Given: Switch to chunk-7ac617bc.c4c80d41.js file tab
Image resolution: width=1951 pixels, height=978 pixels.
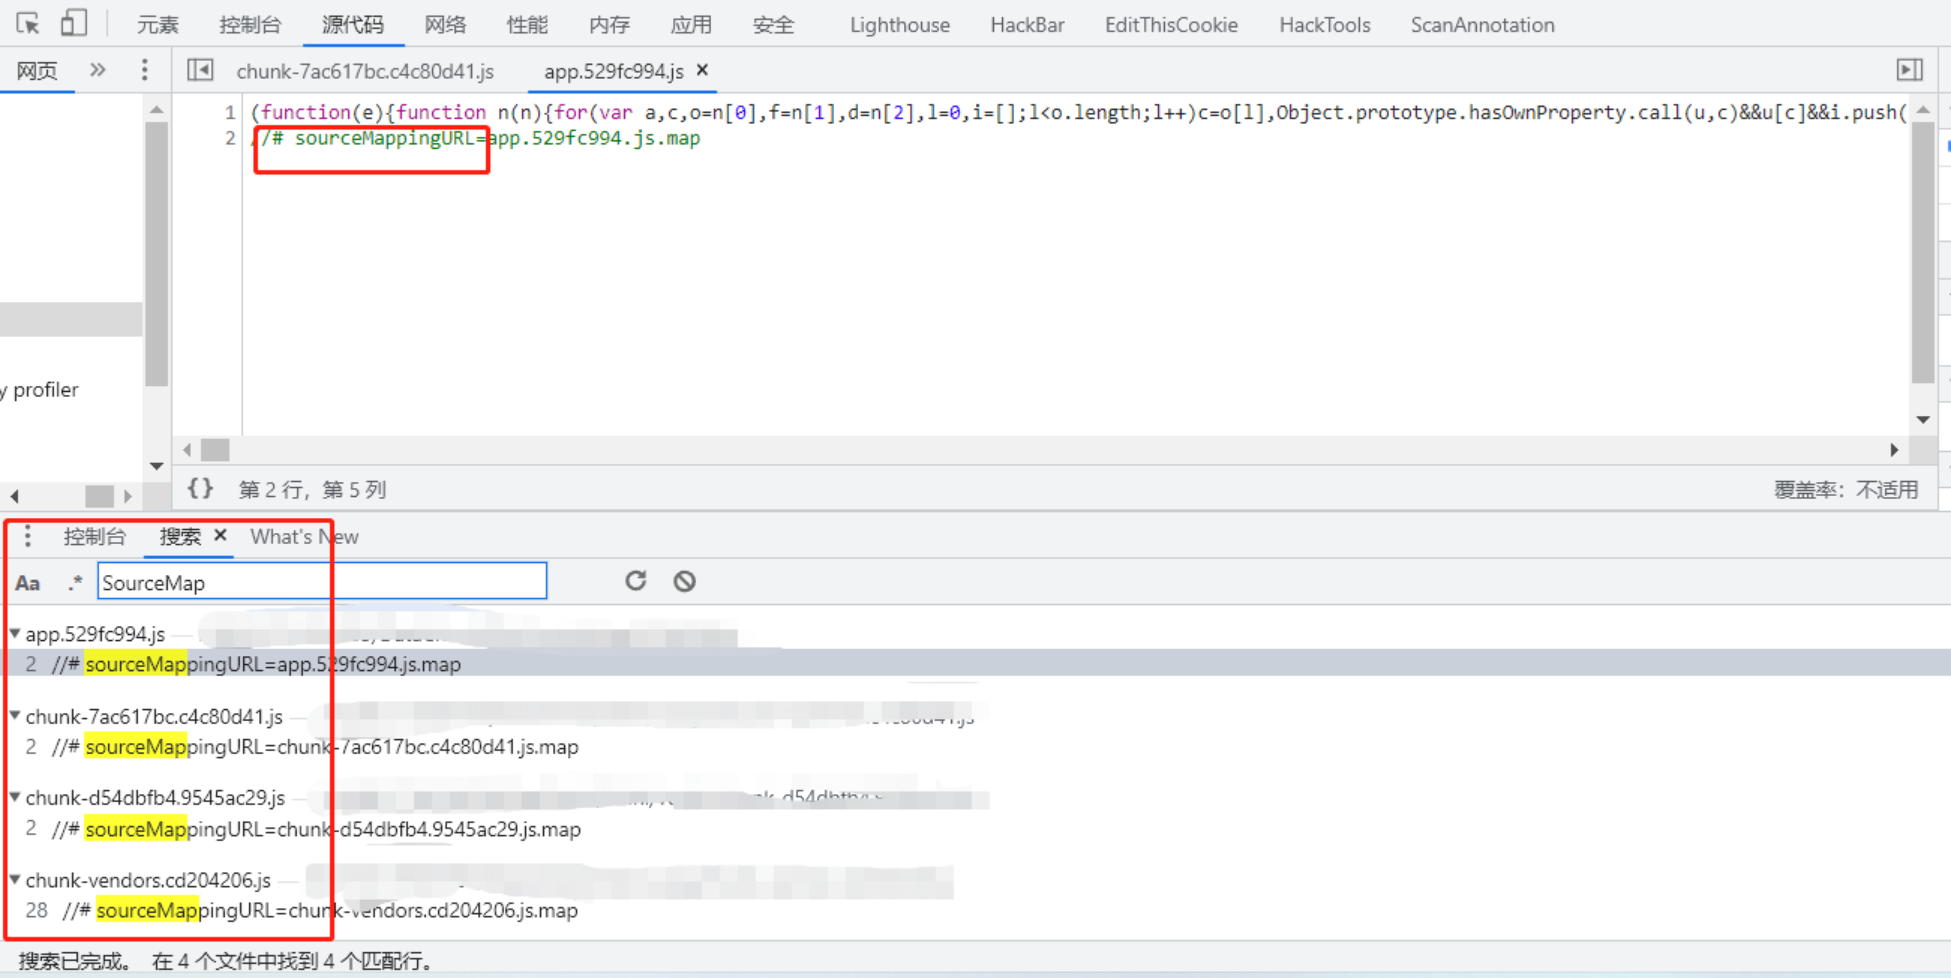Looking at the screenshot, I should pyautogui.click(x=365, y=71).
